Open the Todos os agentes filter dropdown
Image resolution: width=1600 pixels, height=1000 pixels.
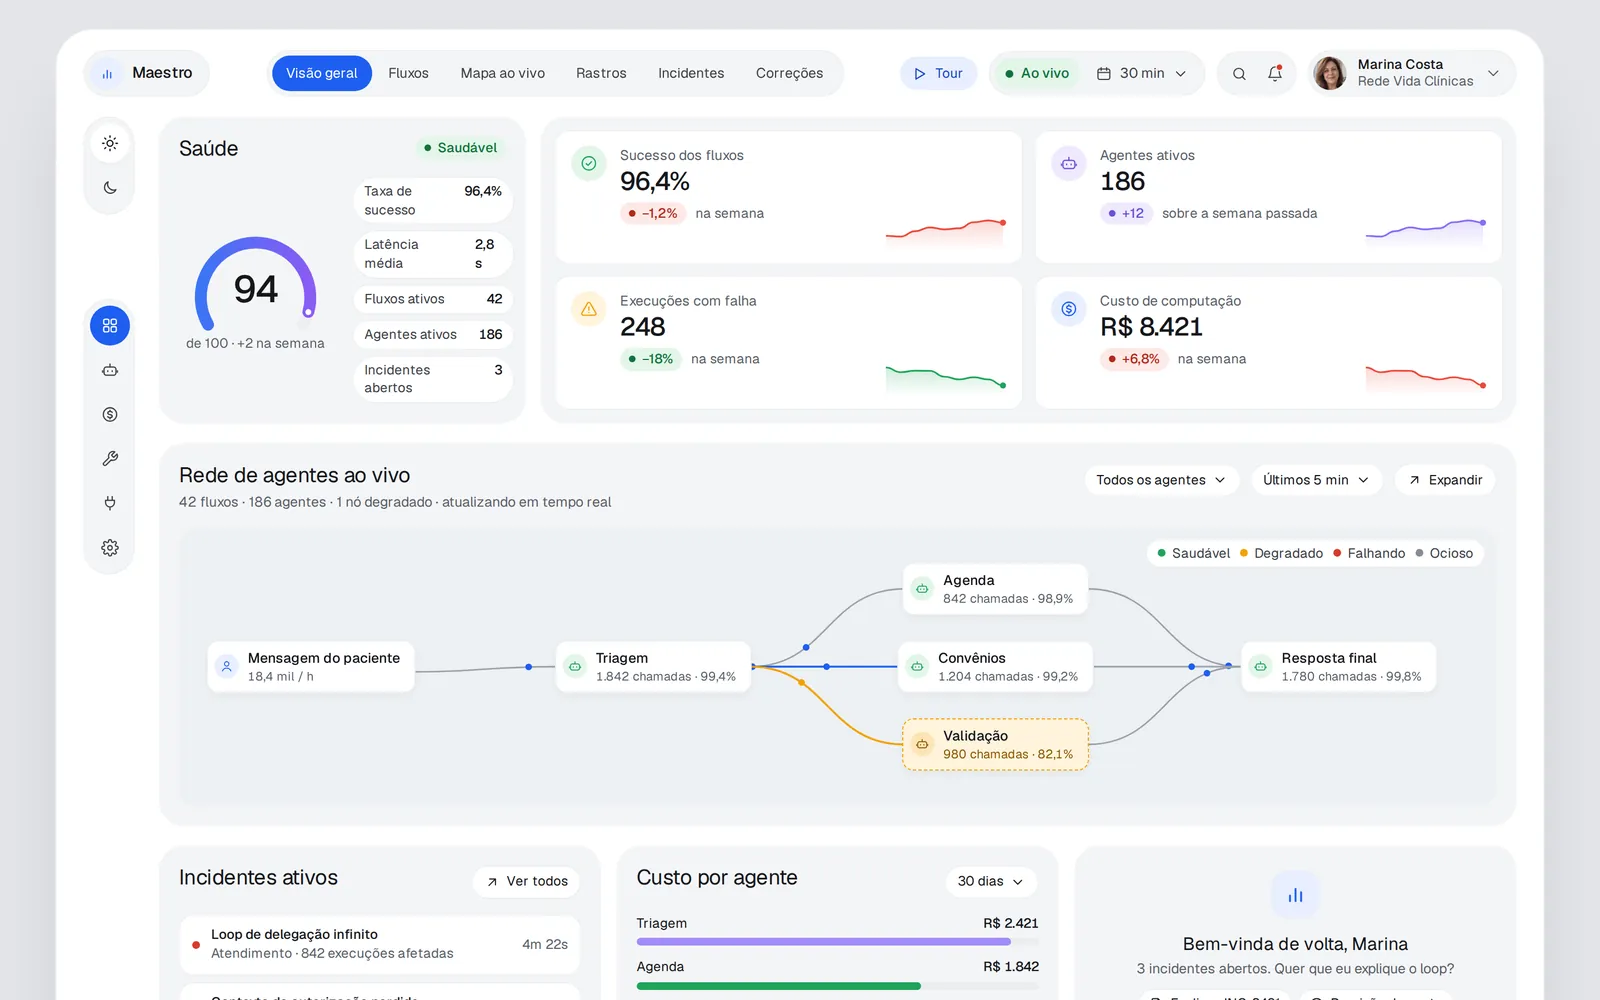[1162, 480]
